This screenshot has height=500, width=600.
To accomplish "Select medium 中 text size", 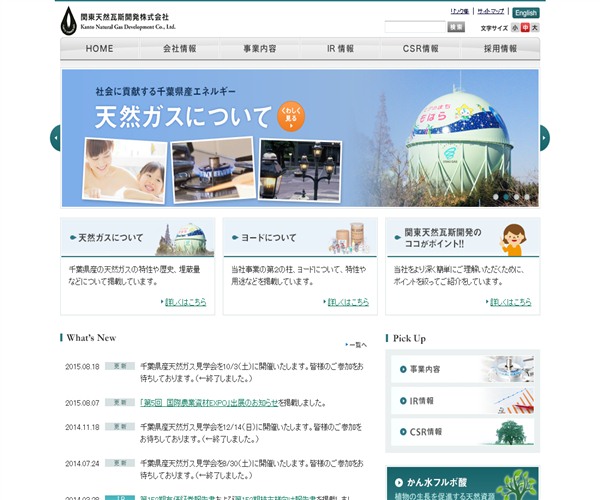I will (525, 28).
